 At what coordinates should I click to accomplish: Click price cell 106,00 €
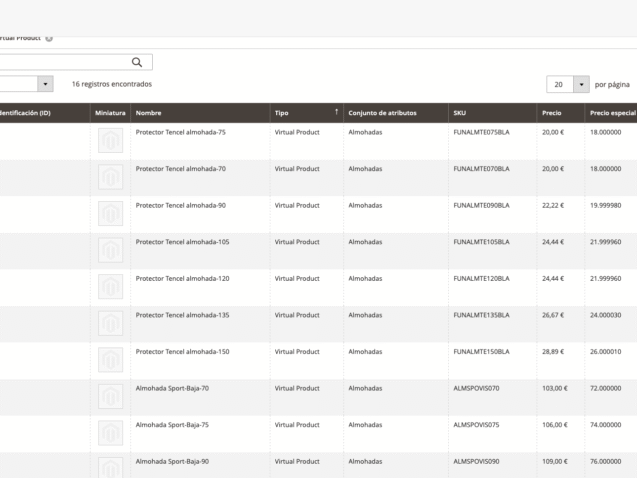tap(555, 425)
